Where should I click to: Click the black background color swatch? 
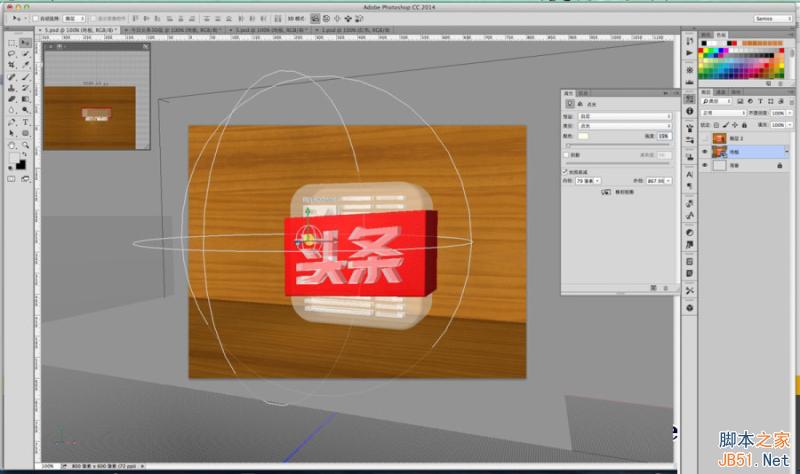tap(21, 165)
